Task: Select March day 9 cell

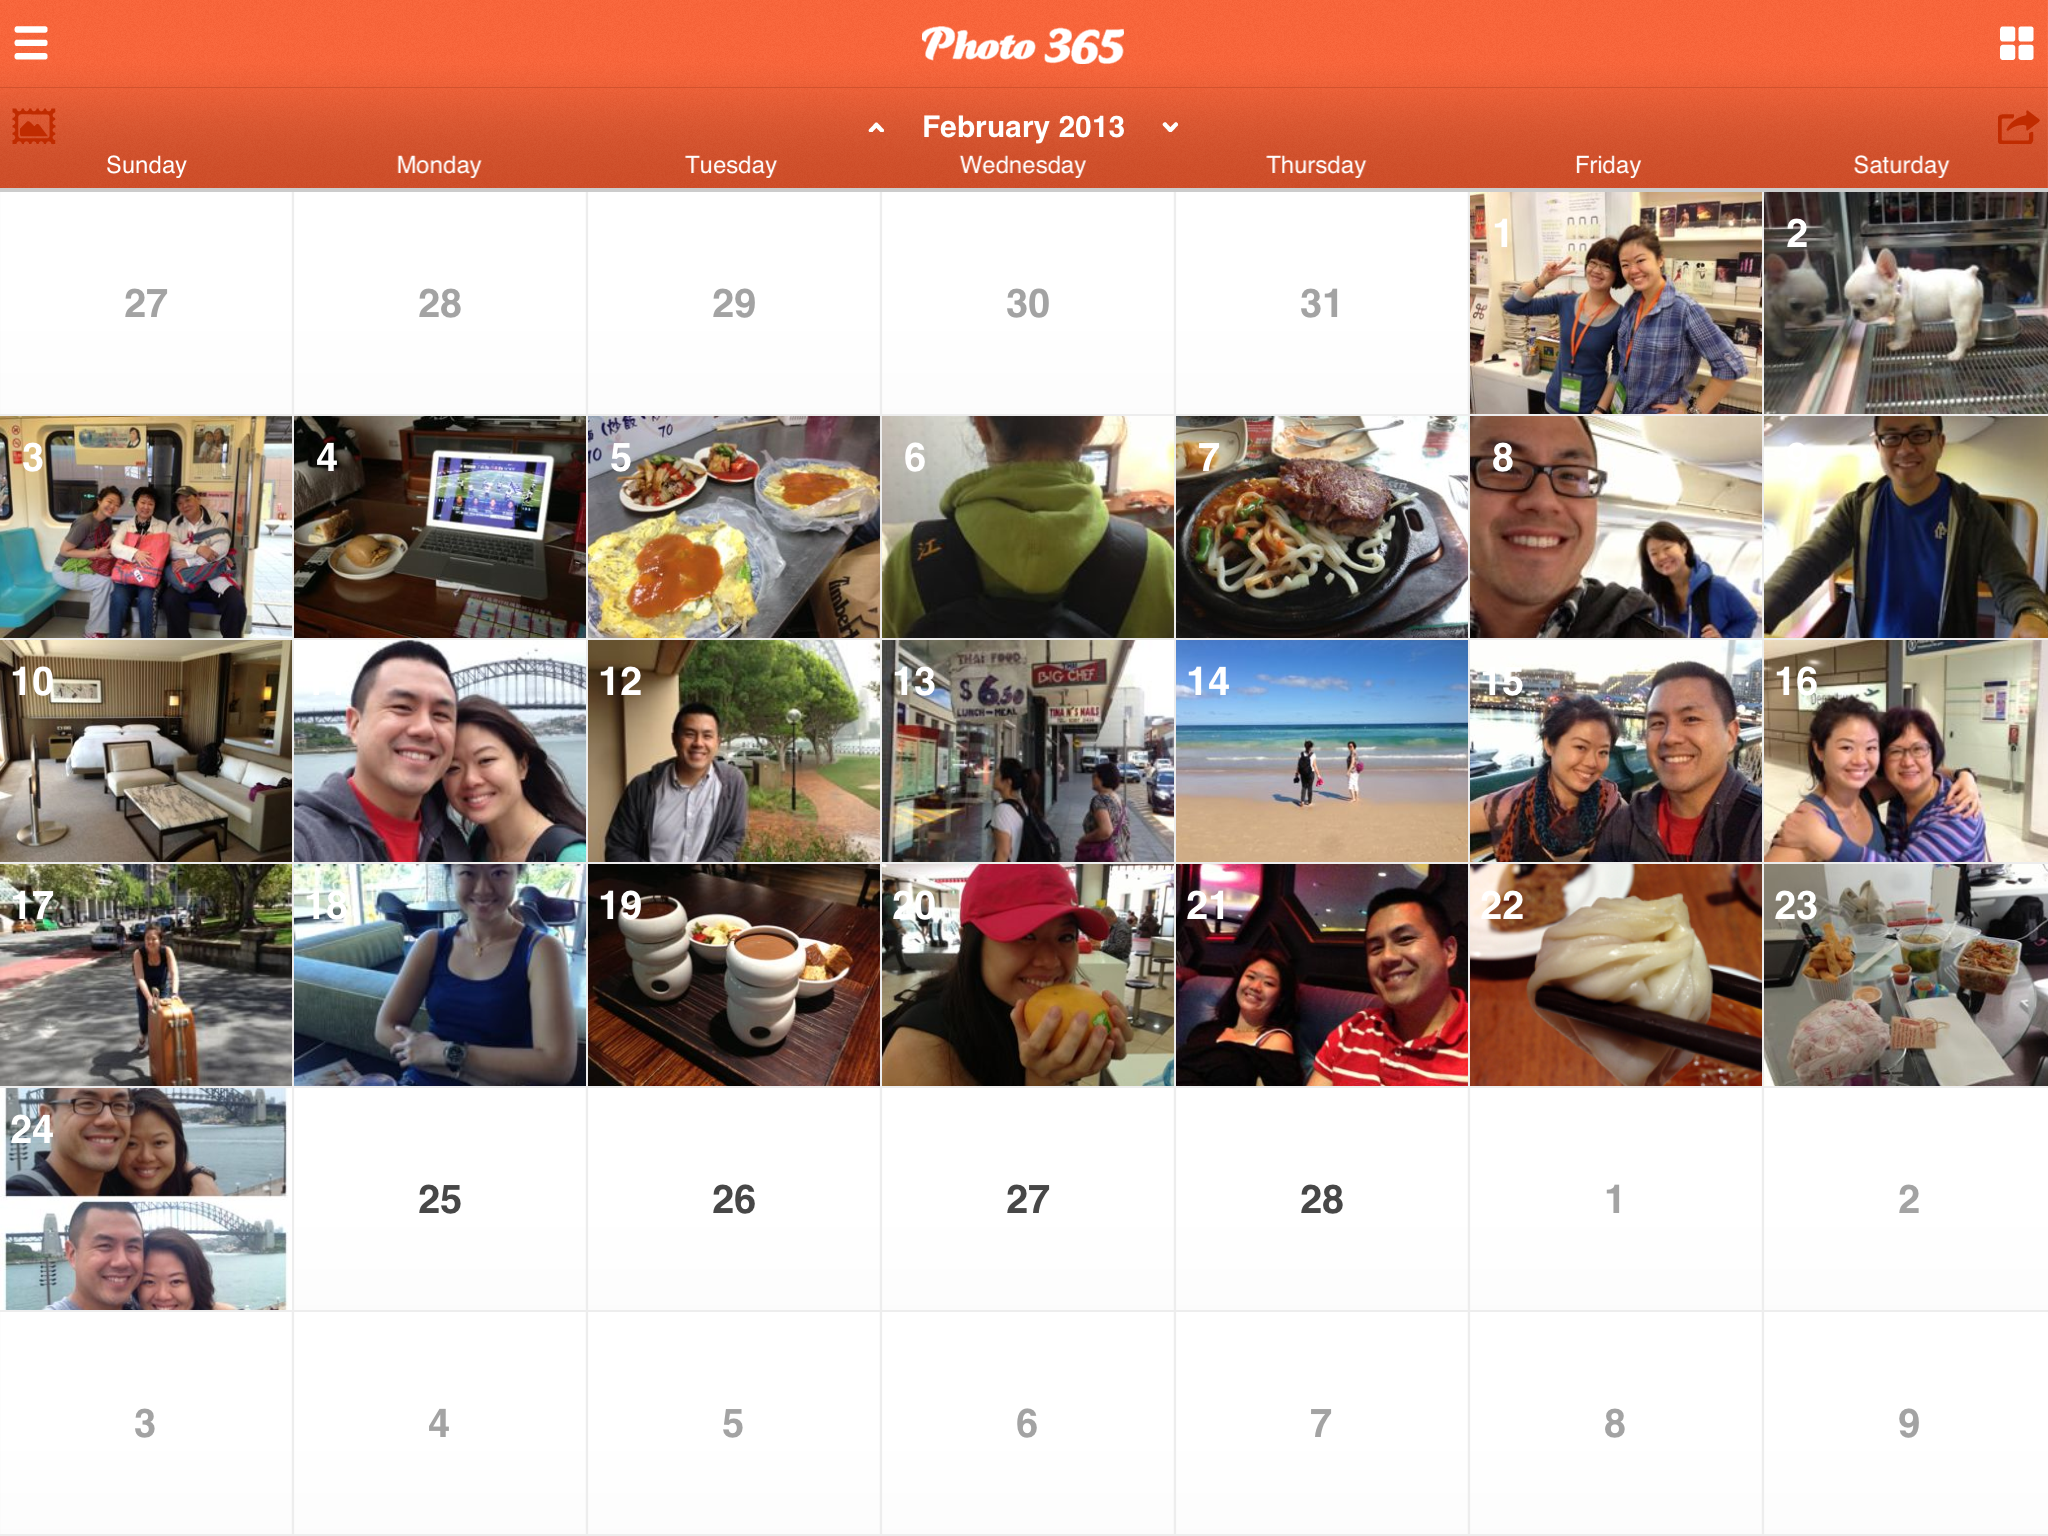Action: [x=1907, y=1423]
